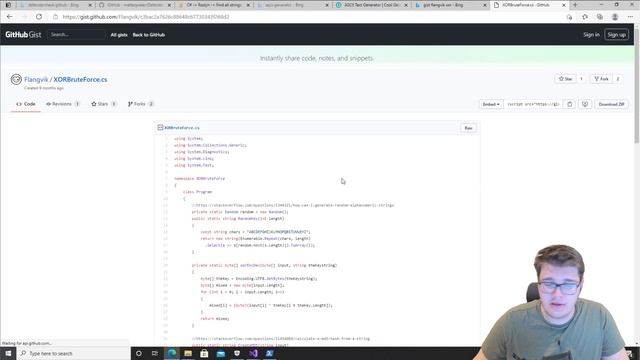Open Microsoft Store from the taskbar
Viewport: 640px width, 360px height.
click(x=204, y=353)
